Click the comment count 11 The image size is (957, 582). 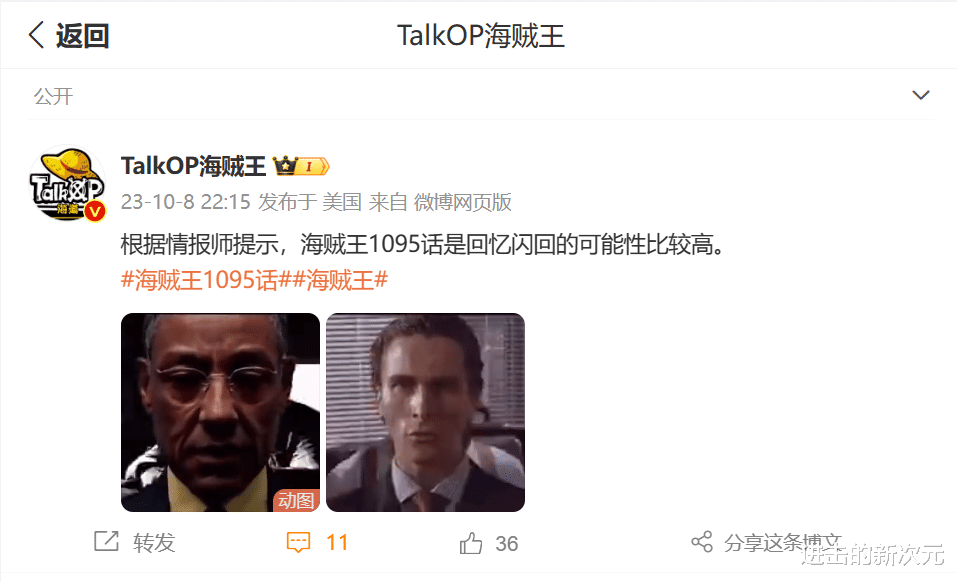tap(338, 542)
